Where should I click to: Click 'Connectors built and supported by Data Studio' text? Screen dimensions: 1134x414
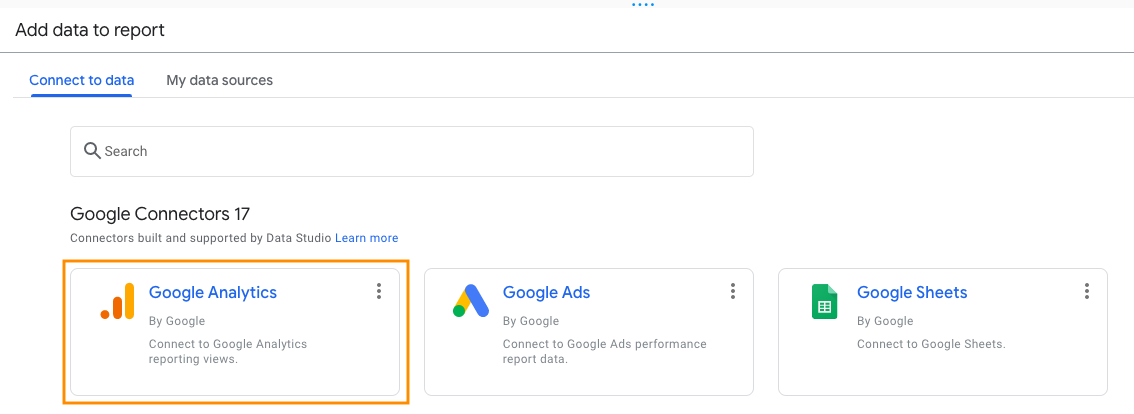[201, 238]
